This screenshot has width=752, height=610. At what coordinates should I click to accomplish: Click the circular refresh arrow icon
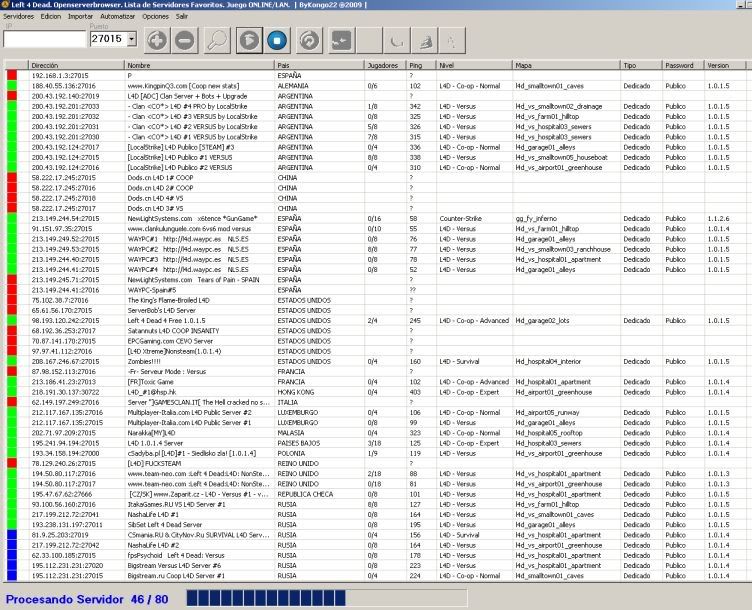[x=309, y=40]
